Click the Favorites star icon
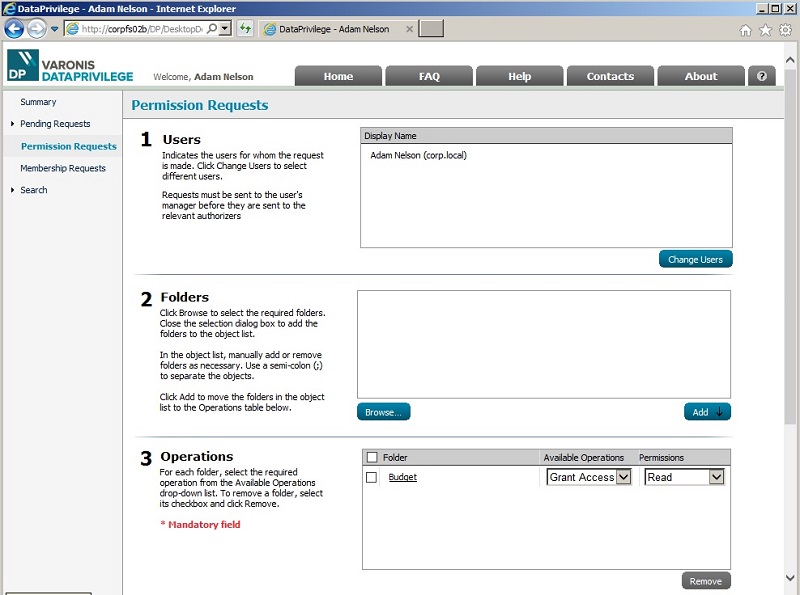The image size is (800, 595). [765, 30]
